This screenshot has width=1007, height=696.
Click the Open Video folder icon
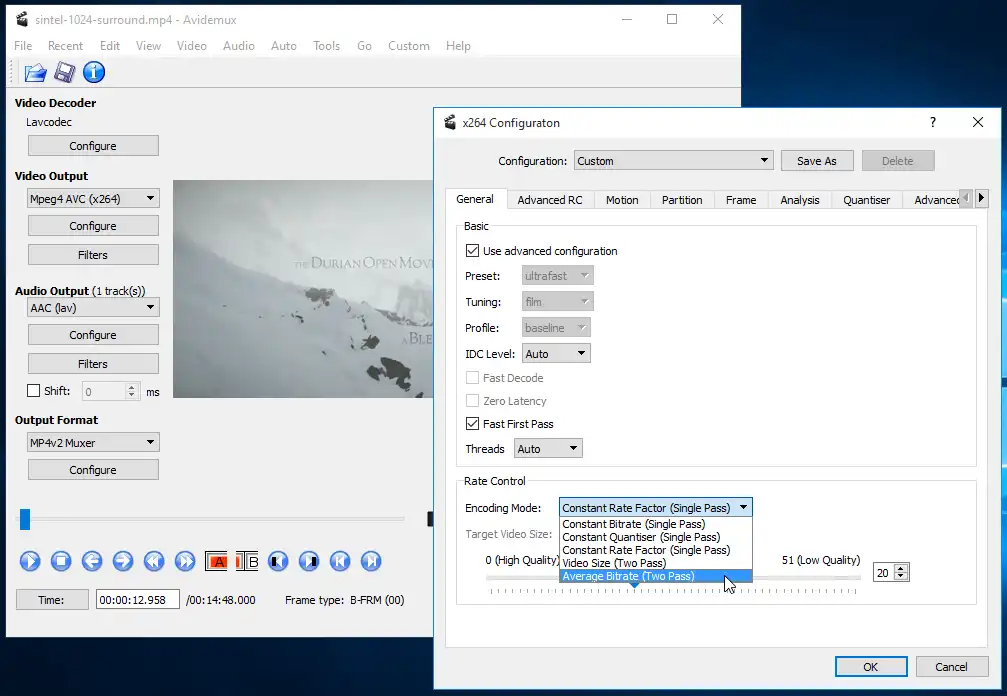point(36,72)
